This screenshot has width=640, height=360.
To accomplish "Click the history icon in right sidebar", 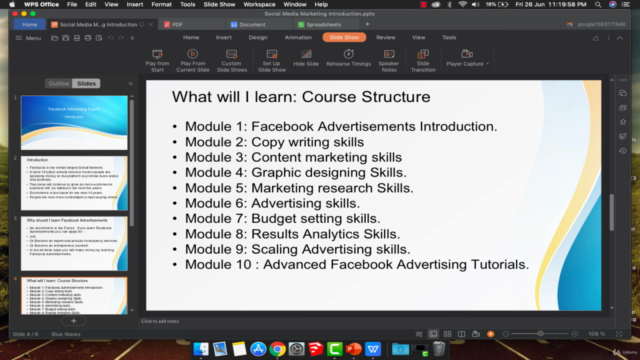I will [x=622, y=151].
